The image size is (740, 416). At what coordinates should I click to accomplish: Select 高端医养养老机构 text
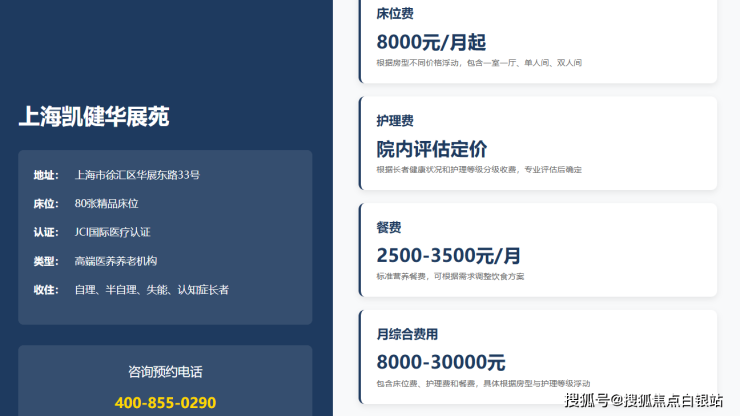116,261
